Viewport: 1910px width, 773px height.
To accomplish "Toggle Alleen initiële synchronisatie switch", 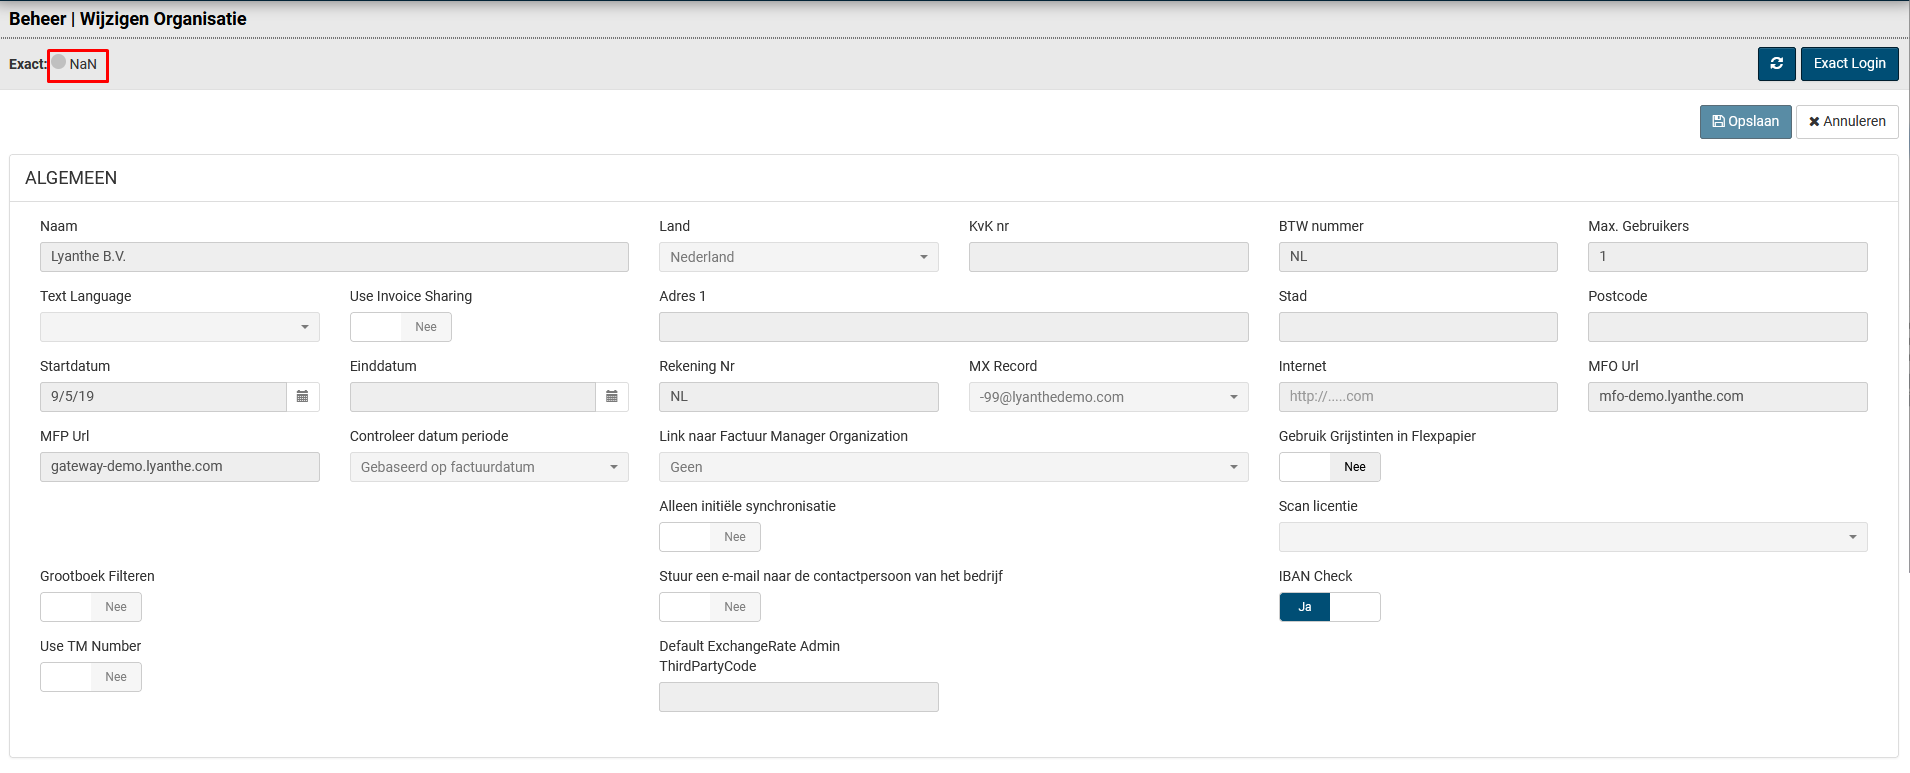I will pyautogui.click(x=709, y=537).
